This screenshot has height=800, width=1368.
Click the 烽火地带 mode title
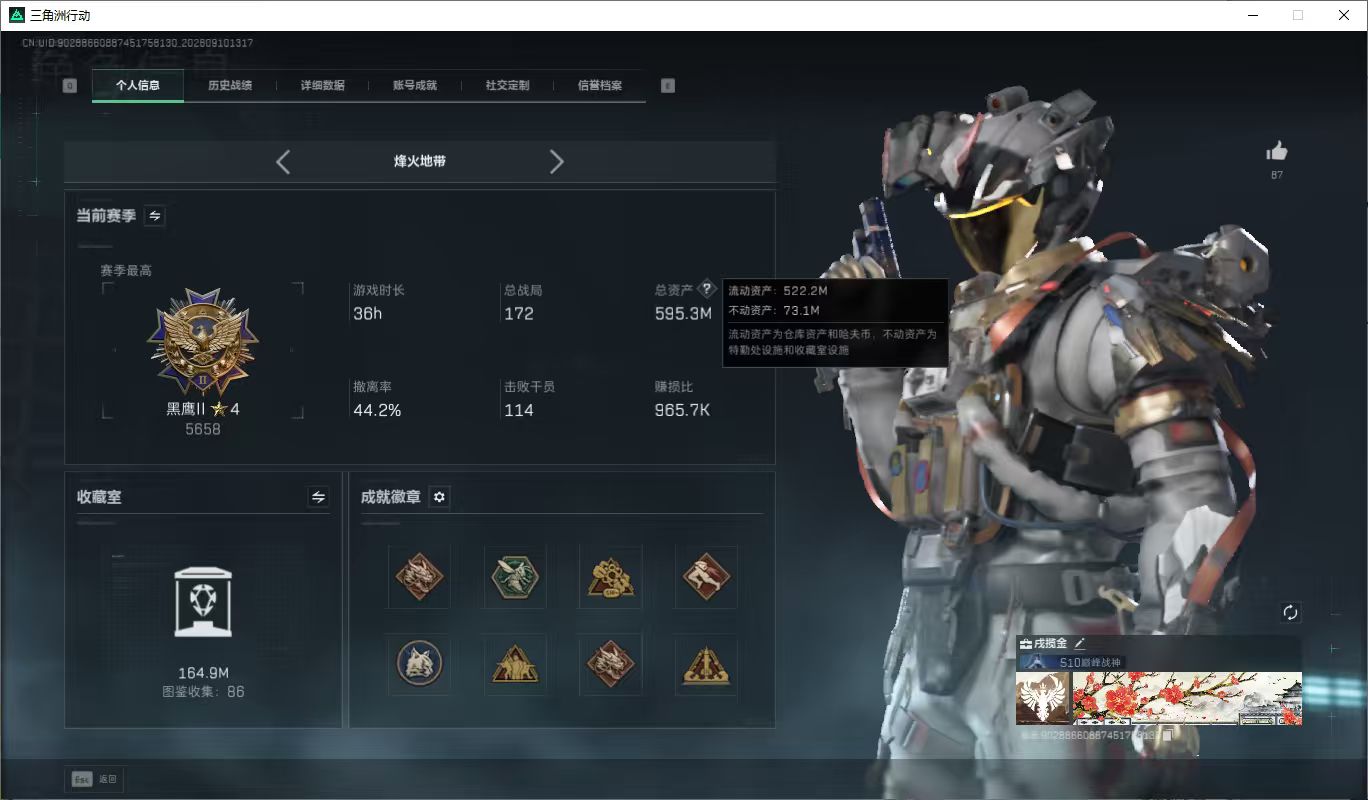click(x=420, y=161)
